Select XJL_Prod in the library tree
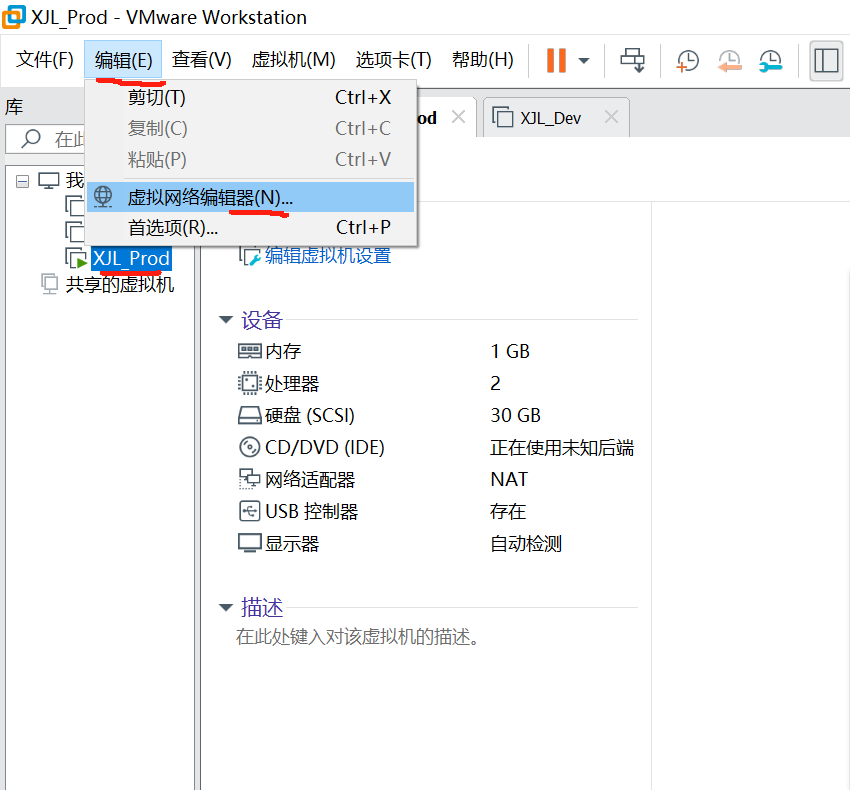850x790 pixels. pyautogui.click(x=131, y=258)
